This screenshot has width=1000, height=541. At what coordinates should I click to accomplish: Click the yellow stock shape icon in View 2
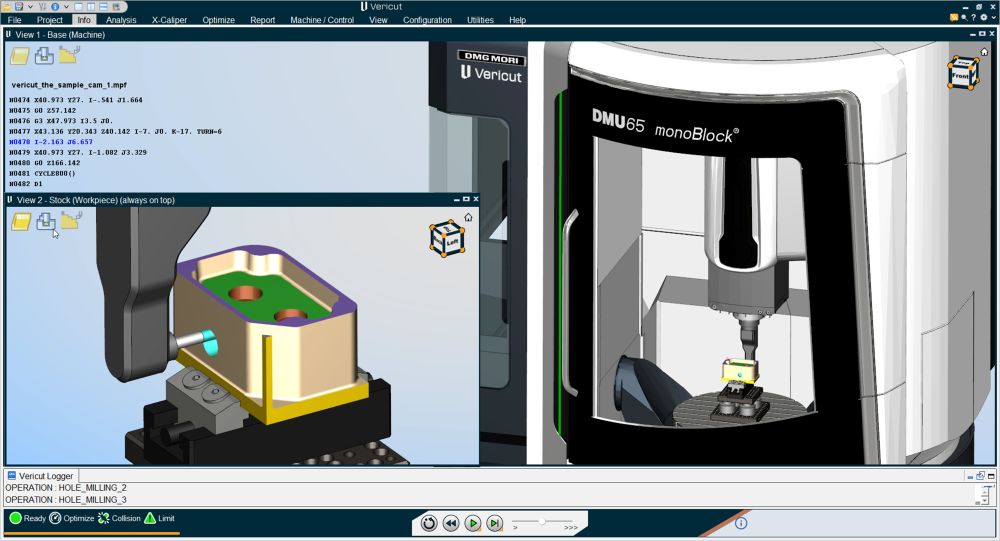(x=20, y=221)
